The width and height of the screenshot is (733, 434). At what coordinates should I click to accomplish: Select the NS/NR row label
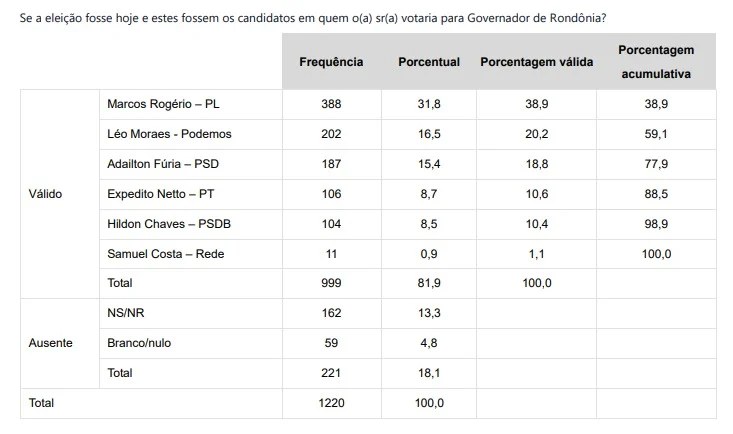pyautogui.click(x=126, y=313)
